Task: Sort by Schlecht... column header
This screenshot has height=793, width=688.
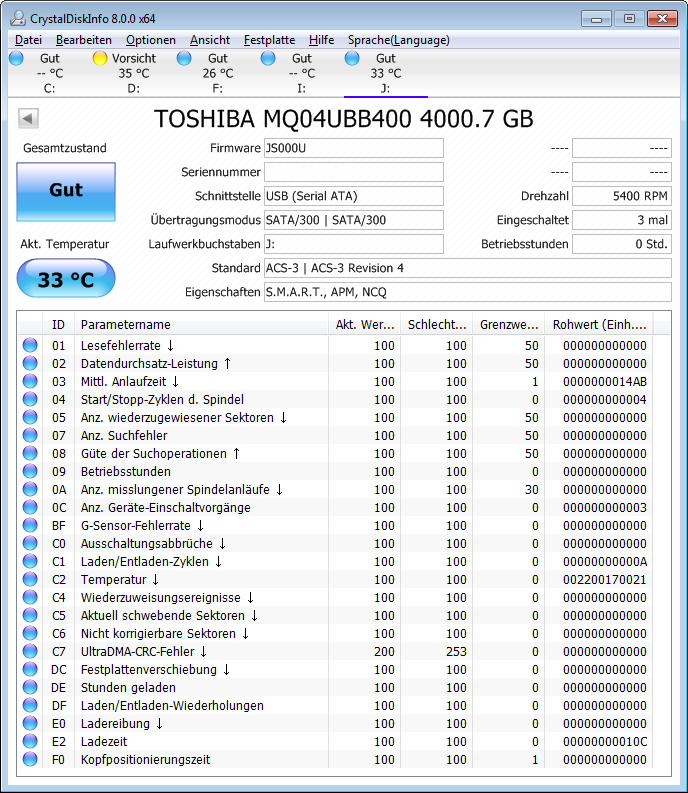Action: tap(436, 325)
